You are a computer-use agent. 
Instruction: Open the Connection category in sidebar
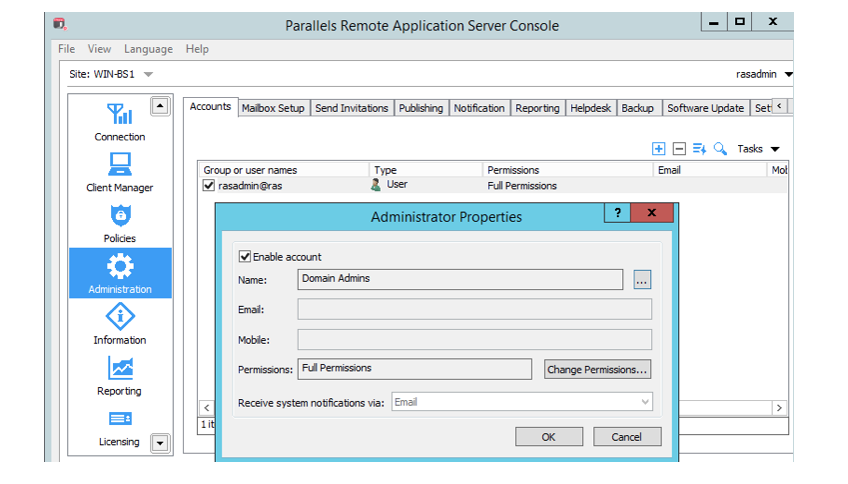click(120, 123)
